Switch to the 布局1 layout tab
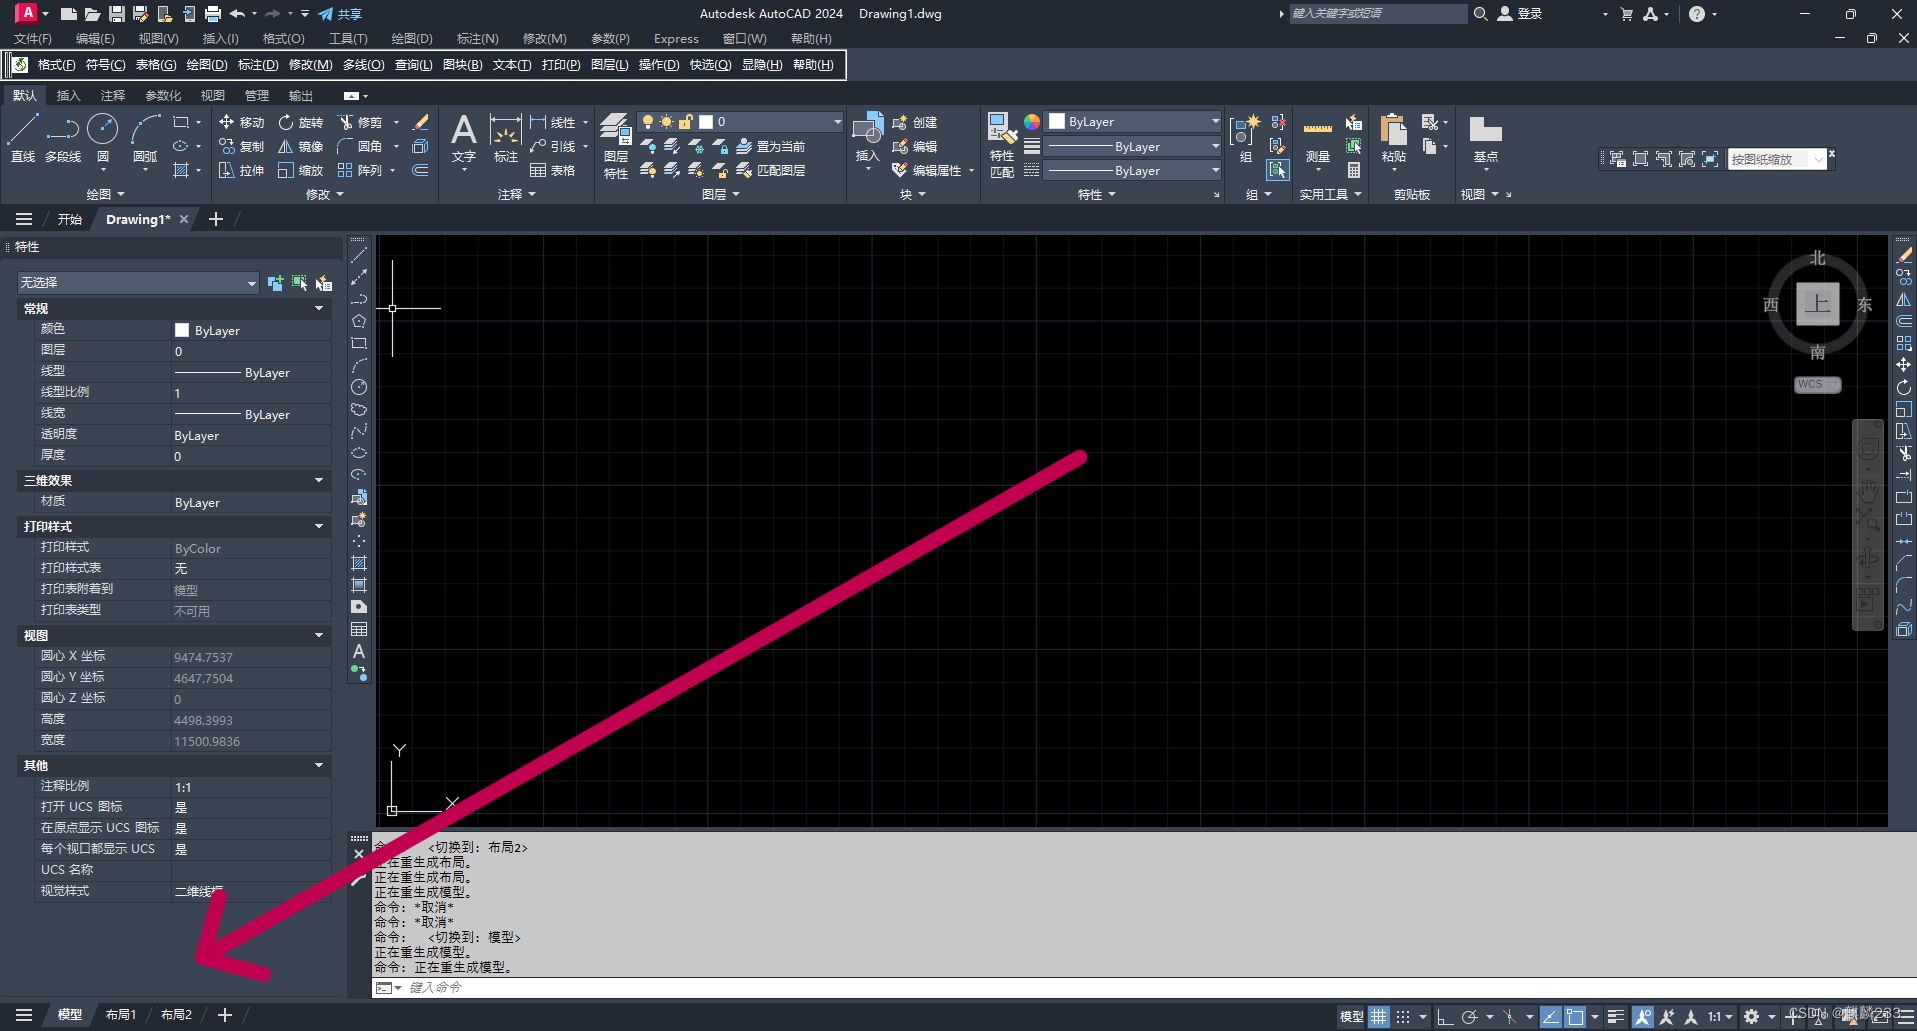Viewport: 1917px width, 1031px height. [121, 1014]
